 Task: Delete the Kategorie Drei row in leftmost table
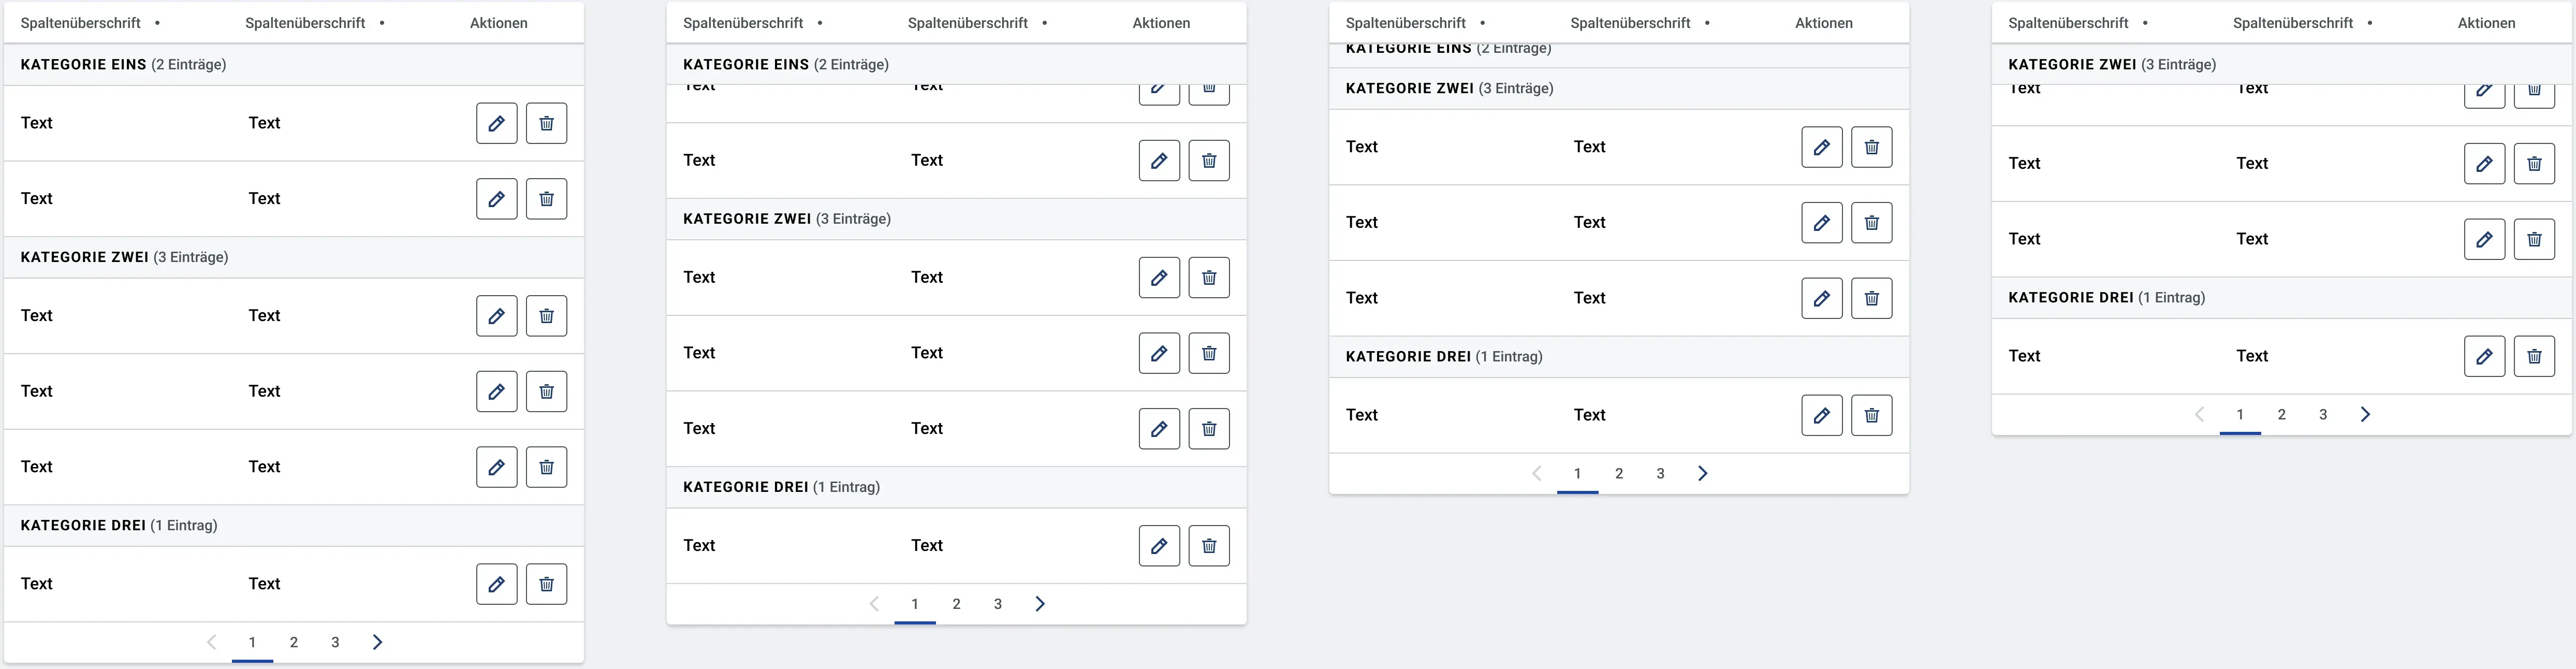pyautogui.click(x=546, y=584)
